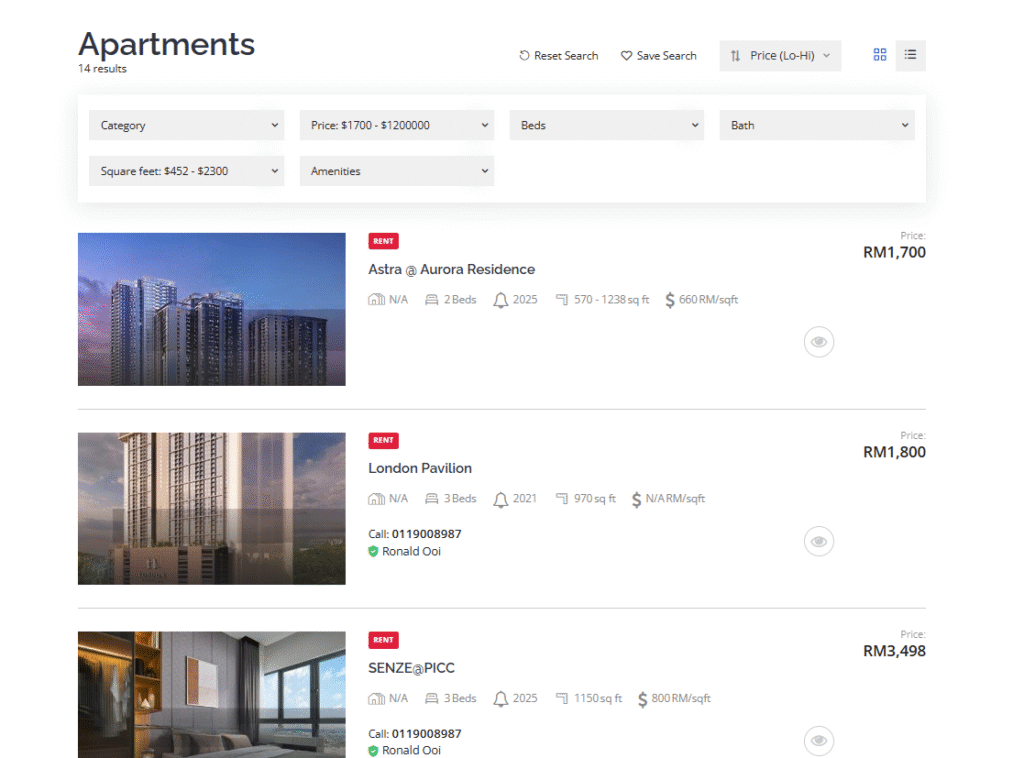Open the SENZE@PICC listing title
Screen dimensions: 1024x758
[412, 668]
